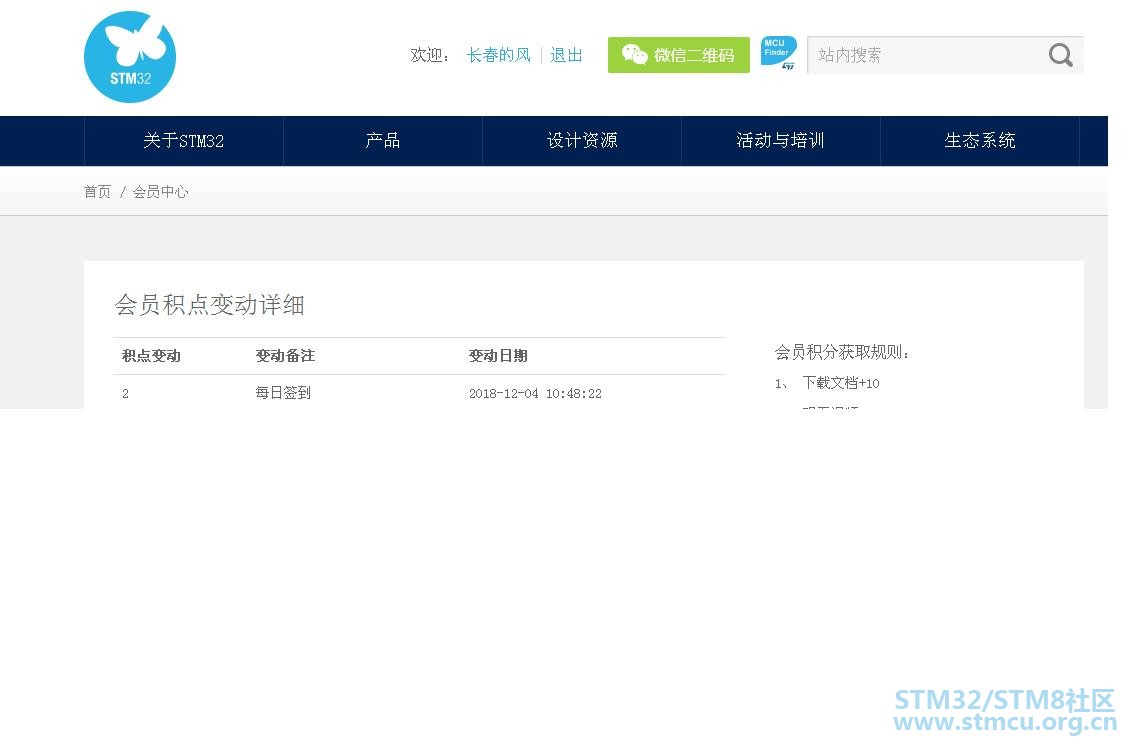
Task: Open the 产品 menu
Action: tap(383, 141)
